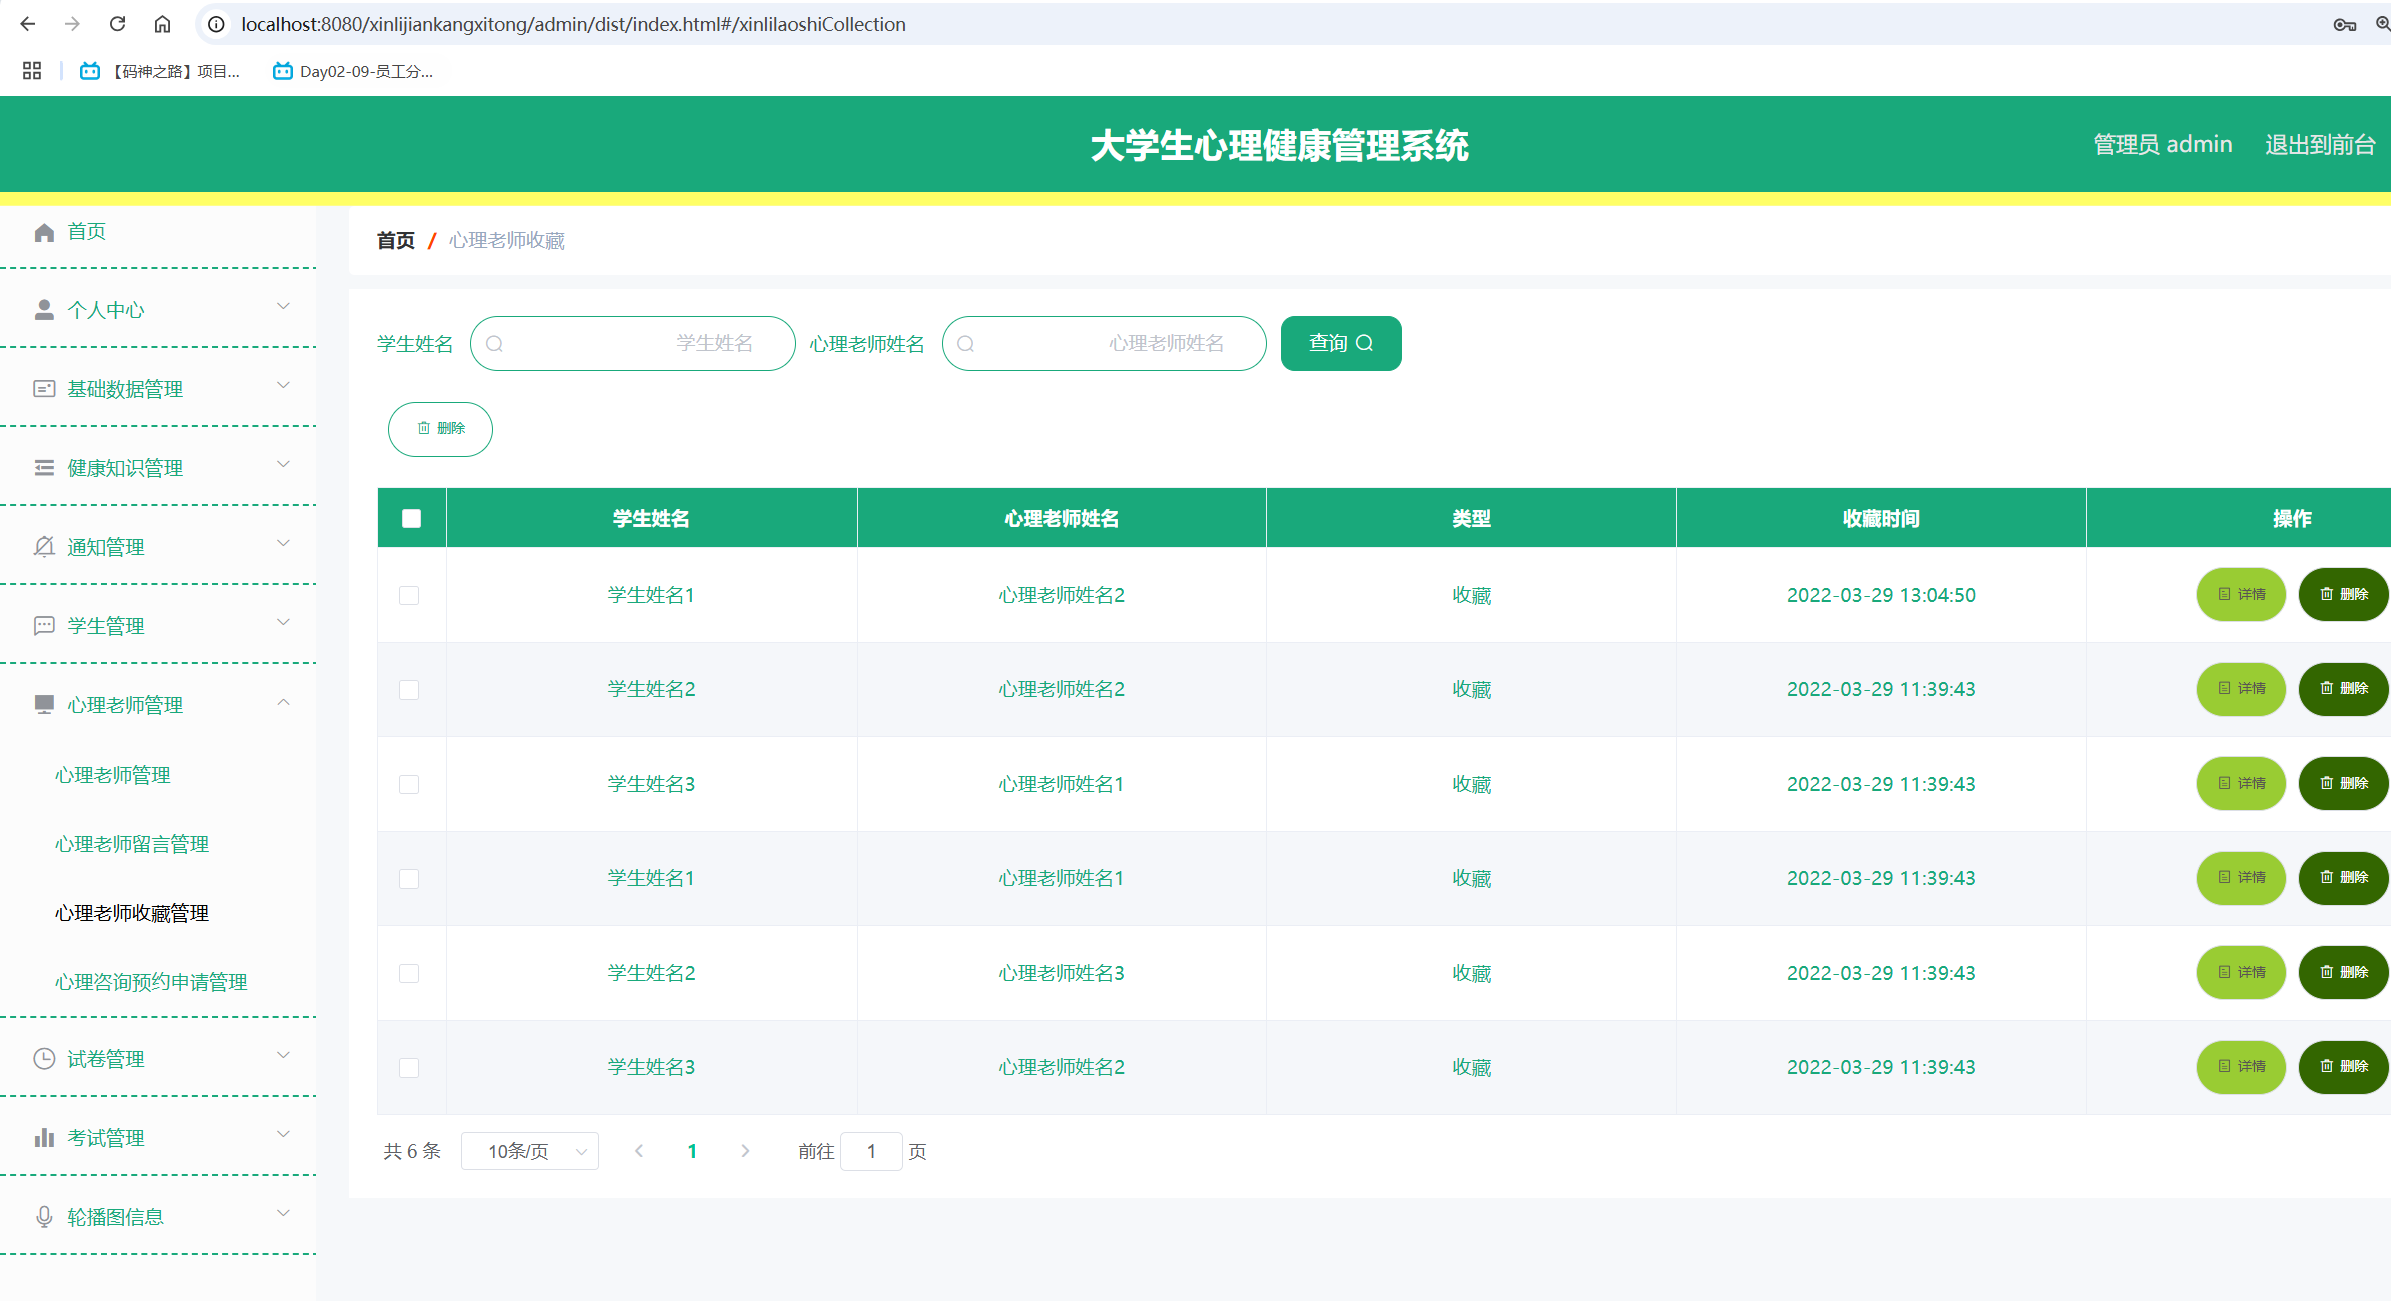Viewport: 2391px width, 1301px height.
Task: Click the 首页 home icon in sidebar
Action: coord(44,231)
